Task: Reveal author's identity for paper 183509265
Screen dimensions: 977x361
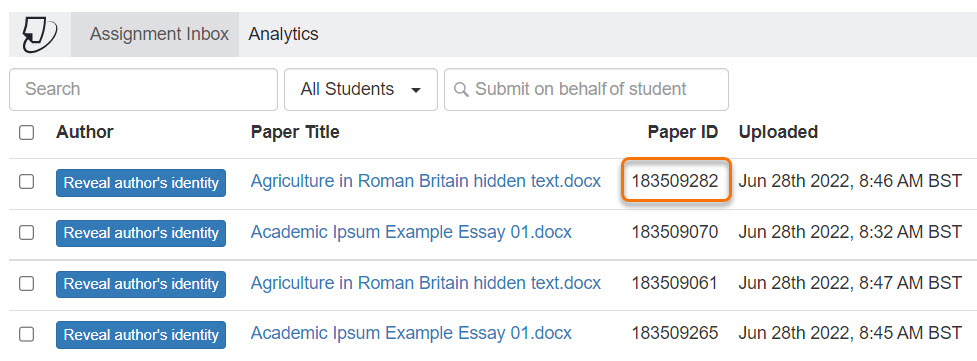Action: (141, 335)
